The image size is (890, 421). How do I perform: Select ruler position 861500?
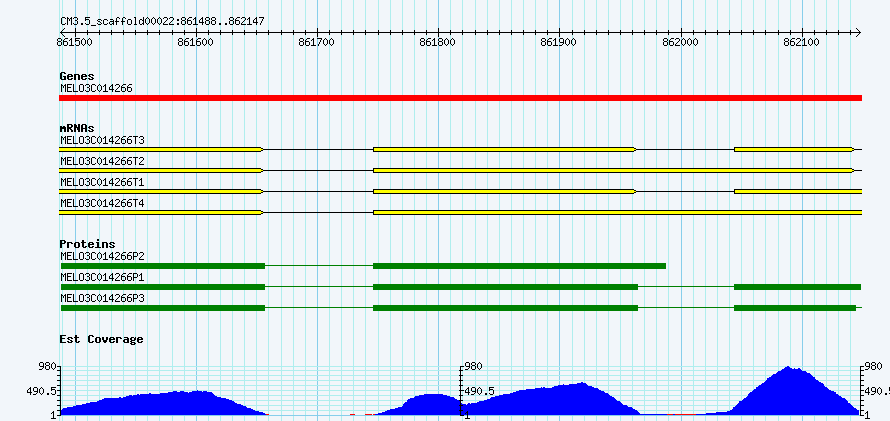coord(74,42)
